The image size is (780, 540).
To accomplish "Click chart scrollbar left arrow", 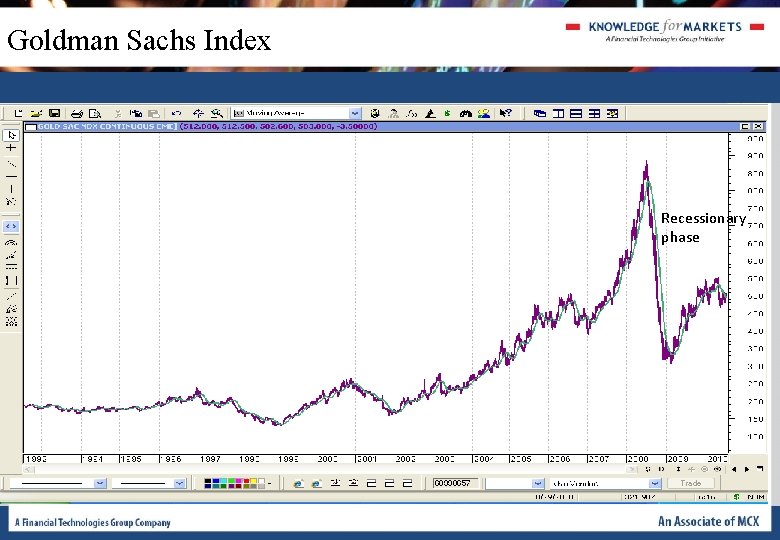I will click(x=28, y=469).
